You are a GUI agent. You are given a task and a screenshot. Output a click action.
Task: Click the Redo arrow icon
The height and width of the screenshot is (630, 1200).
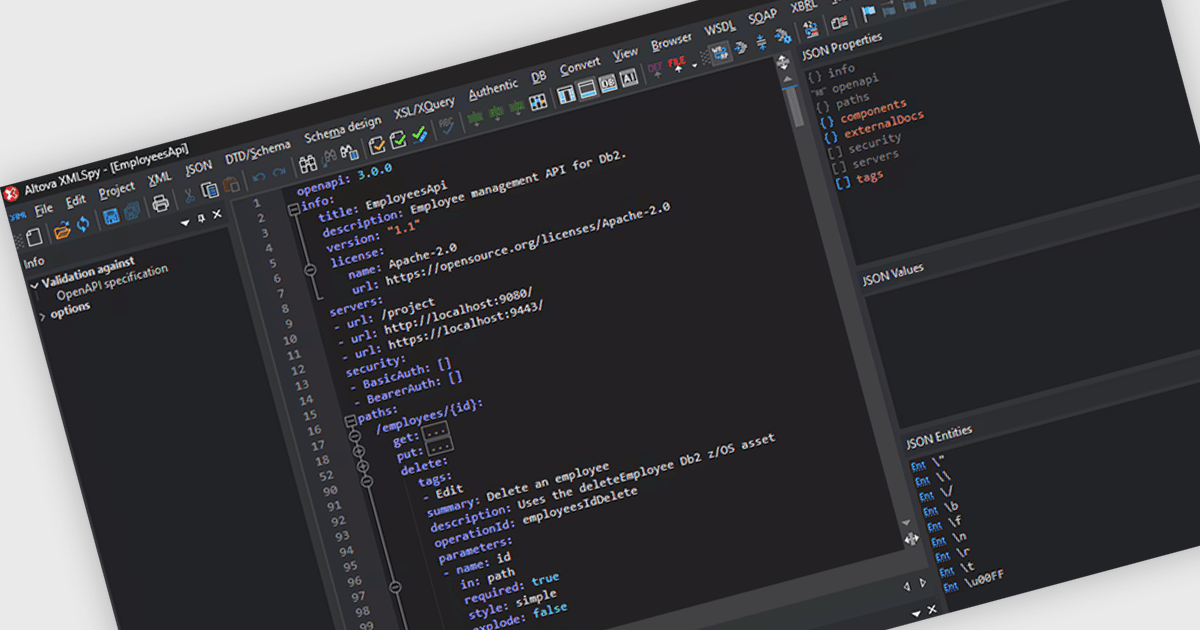(x=279, y=172)
